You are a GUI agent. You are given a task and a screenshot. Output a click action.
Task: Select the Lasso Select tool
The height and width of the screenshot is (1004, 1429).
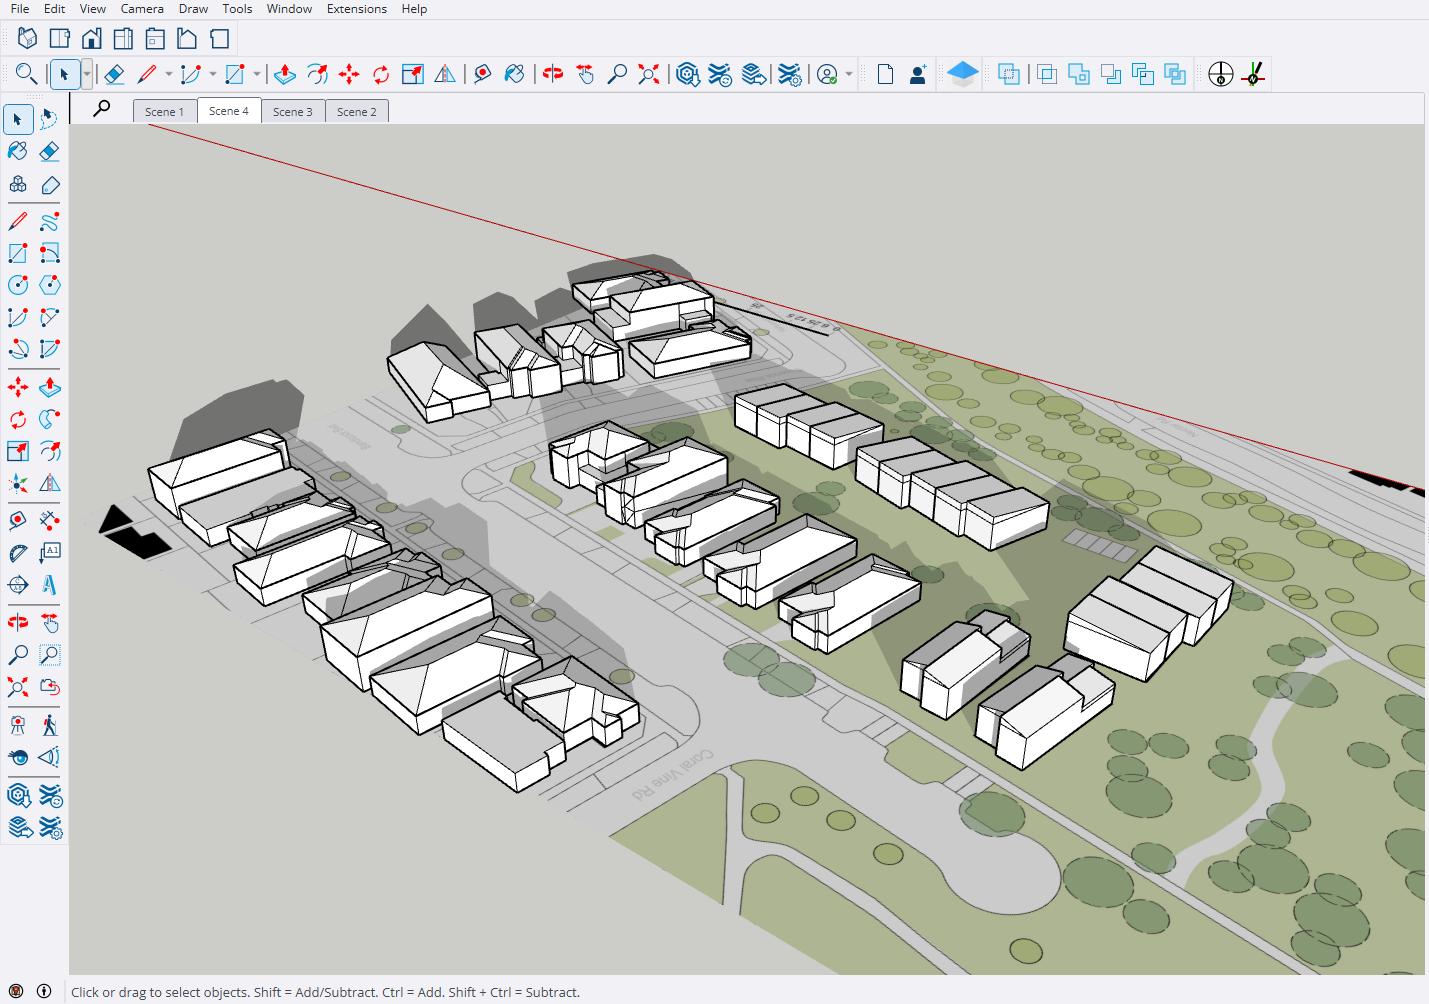tap(49, 120)
